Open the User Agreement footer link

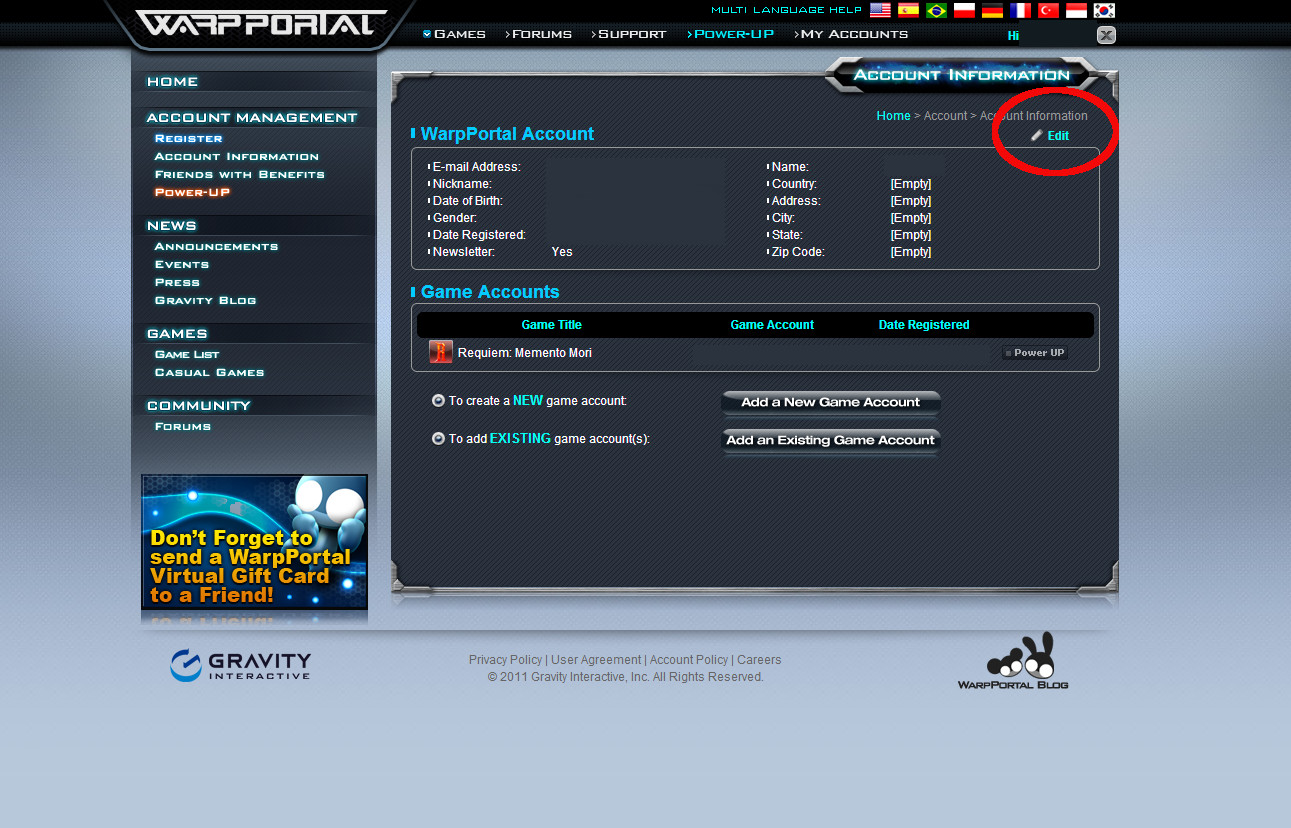596,660
